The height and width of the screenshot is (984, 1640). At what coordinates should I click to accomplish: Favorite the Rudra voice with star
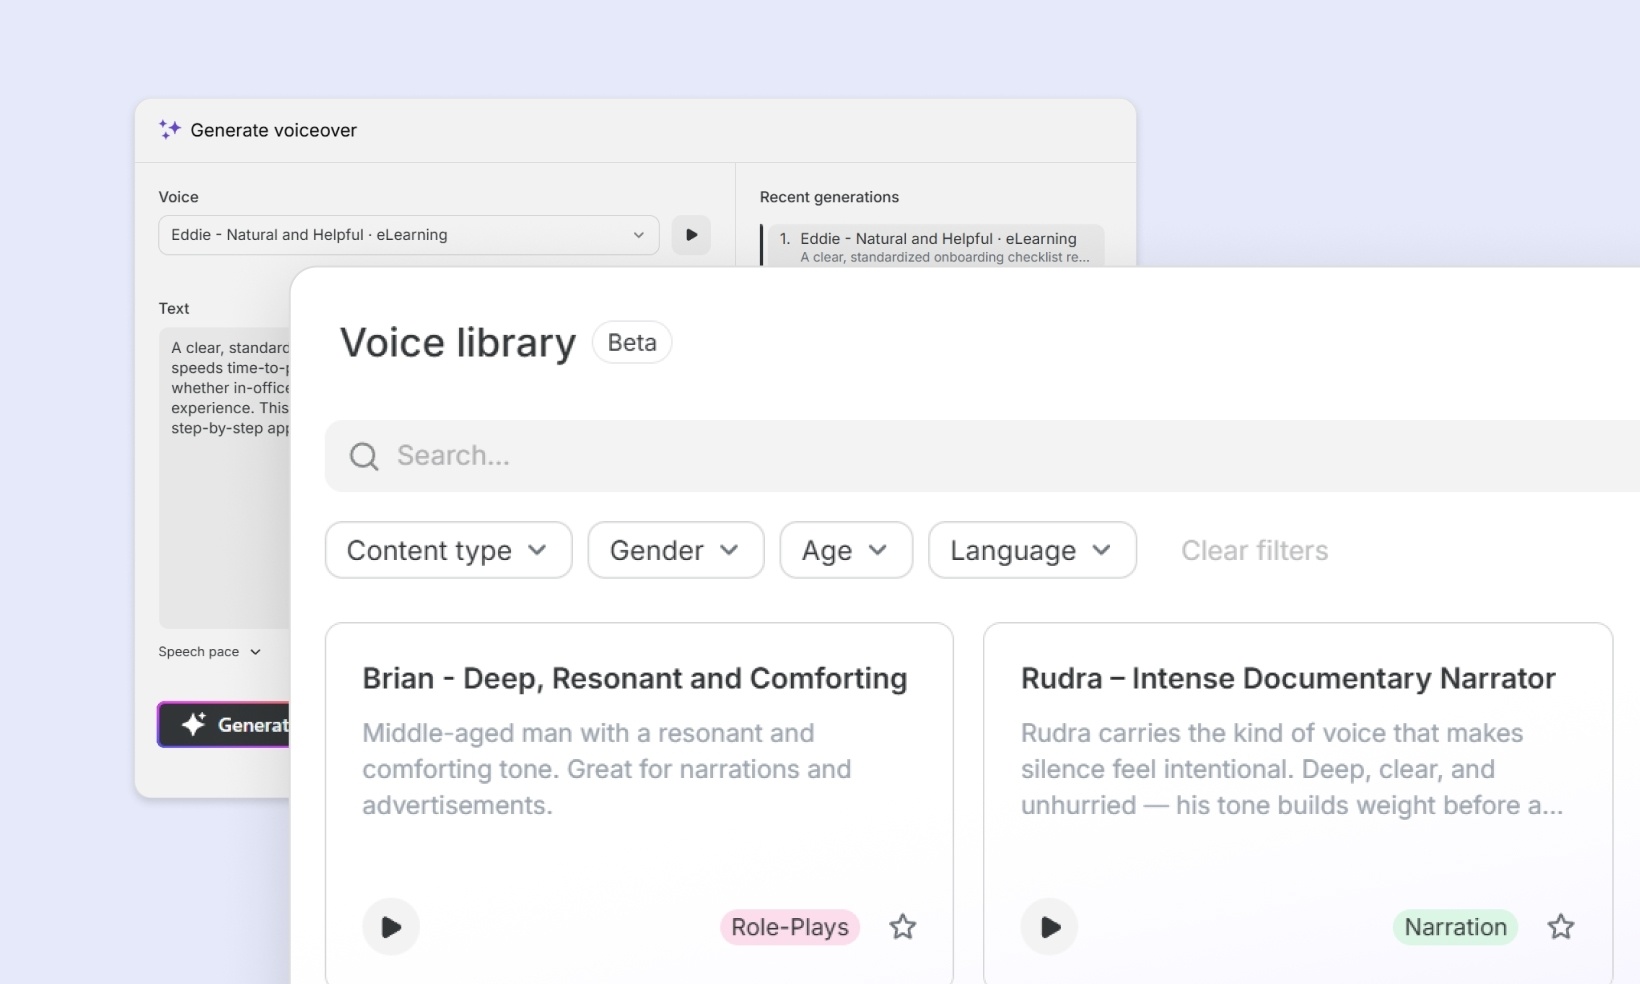[x=1561, y=927]
